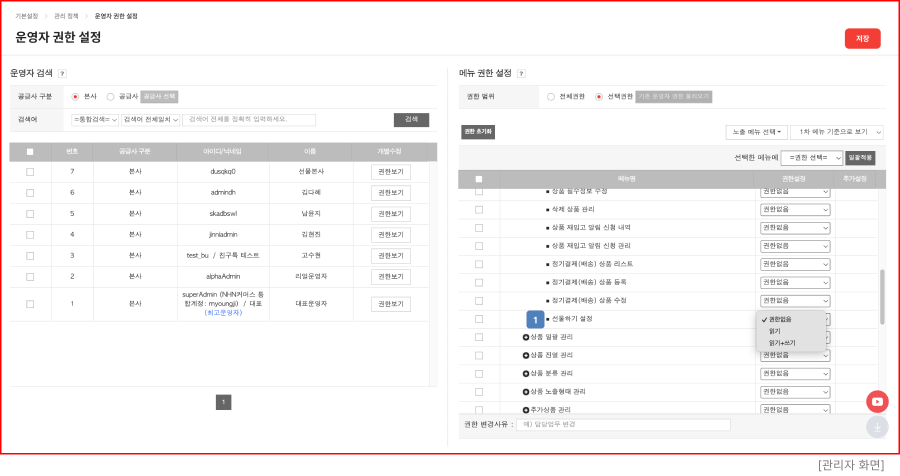Open the 1차 메뉴 기준으로 보기 dropdown
This screenshot has height=476, width=900.
(836, 132)
